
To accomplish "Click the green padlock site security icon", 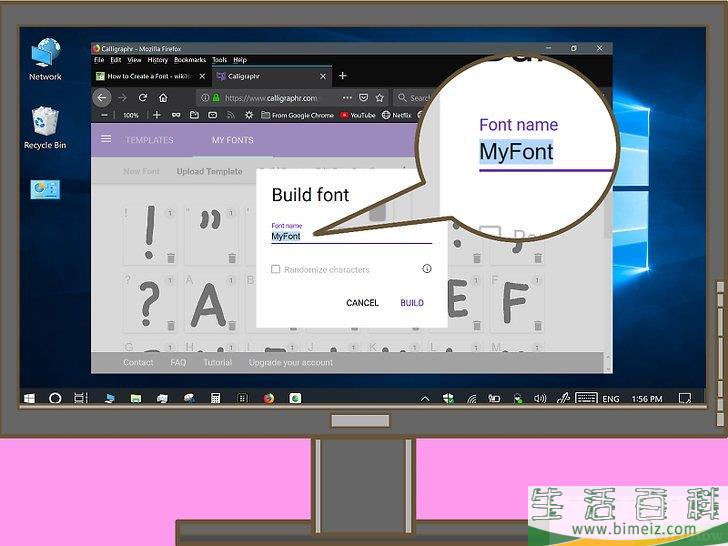I will coord(216,98).
